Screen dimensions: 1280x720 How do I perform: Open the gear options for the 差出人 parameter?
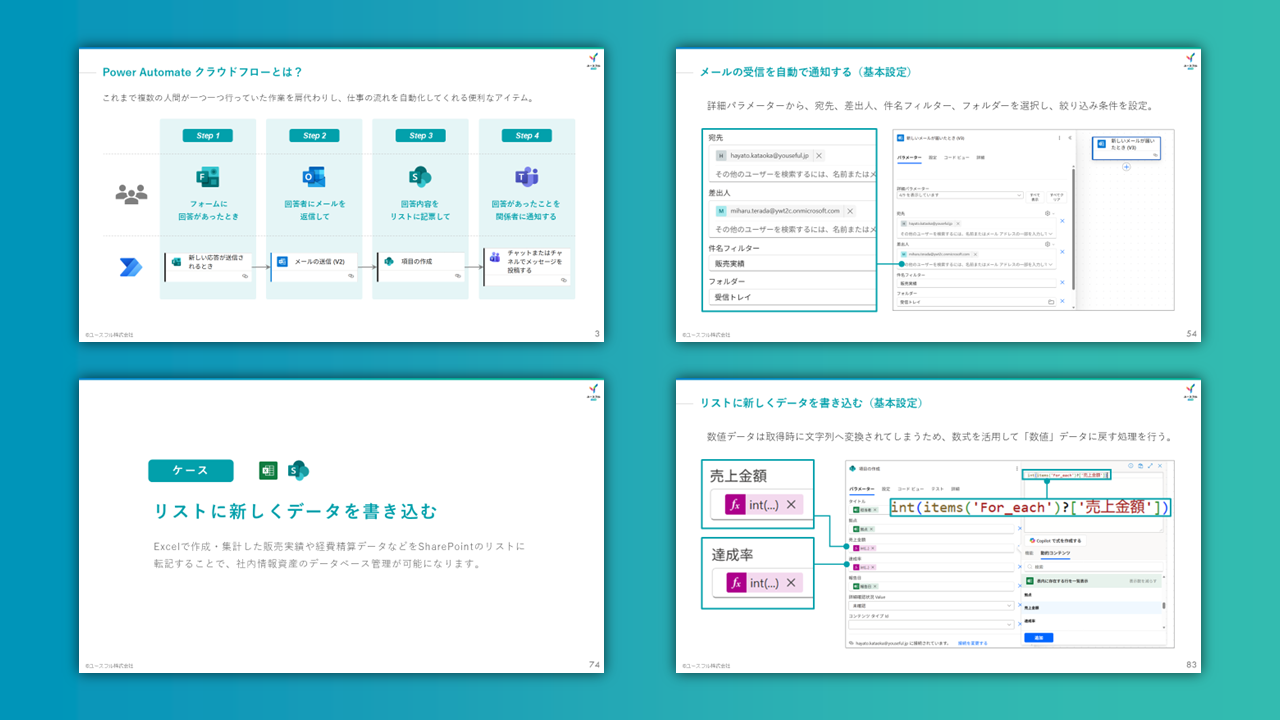1047,244
